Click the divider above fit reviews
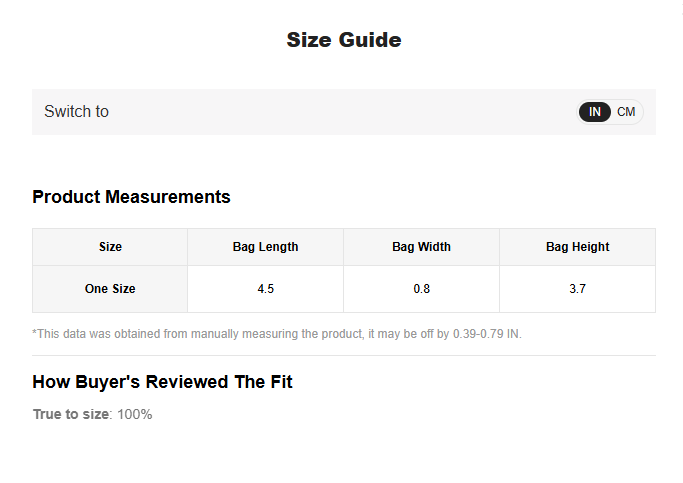Screen dimensions: 683x483 point(344,355)
